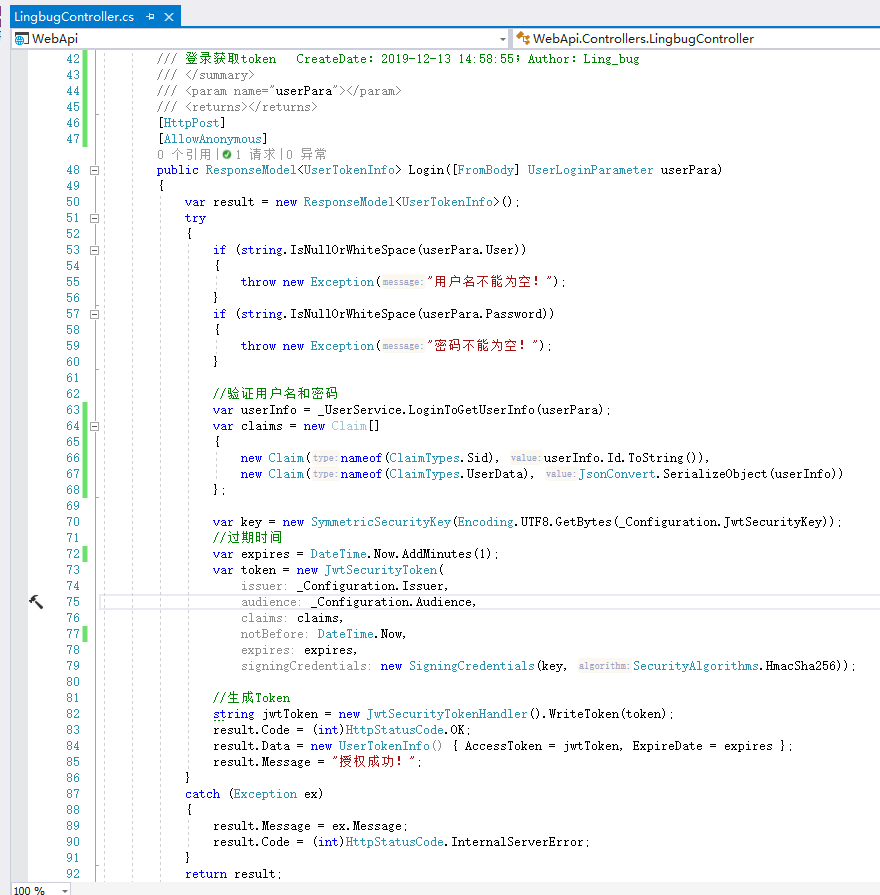
Task: Open the WebApi project dropdown
Action: (503, 39)
